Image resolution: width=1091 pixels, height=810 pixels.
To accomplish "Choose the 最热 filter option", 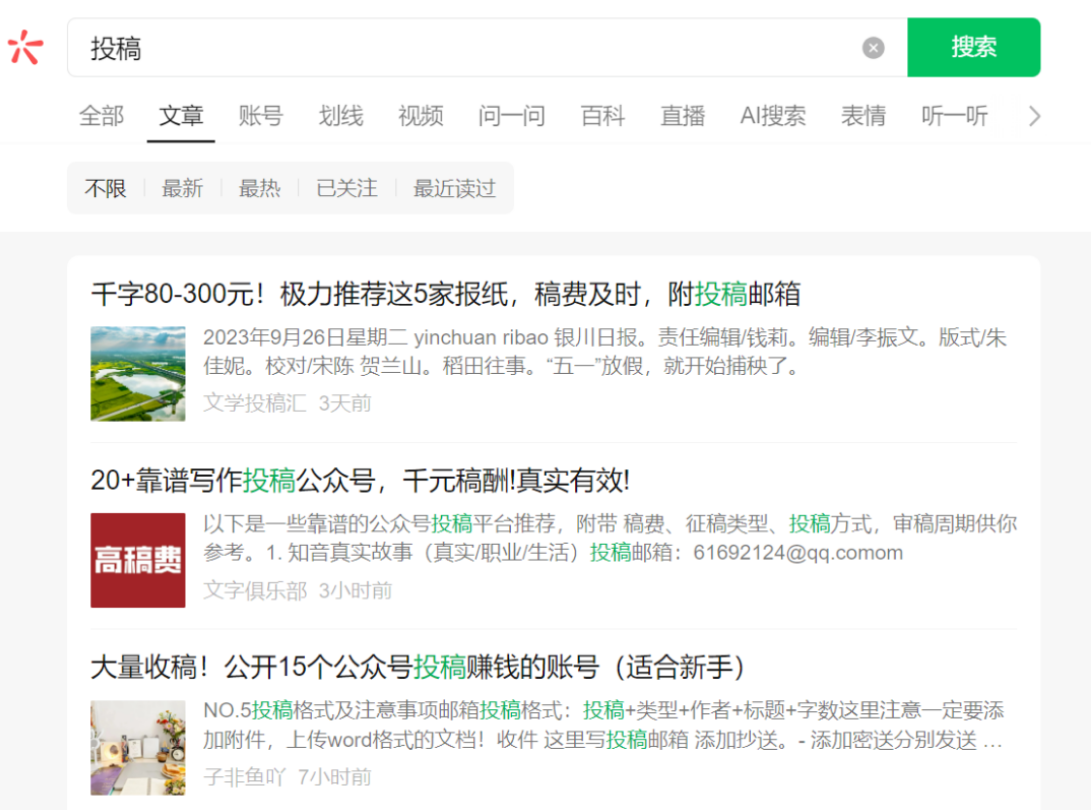I will coord(260,188).
